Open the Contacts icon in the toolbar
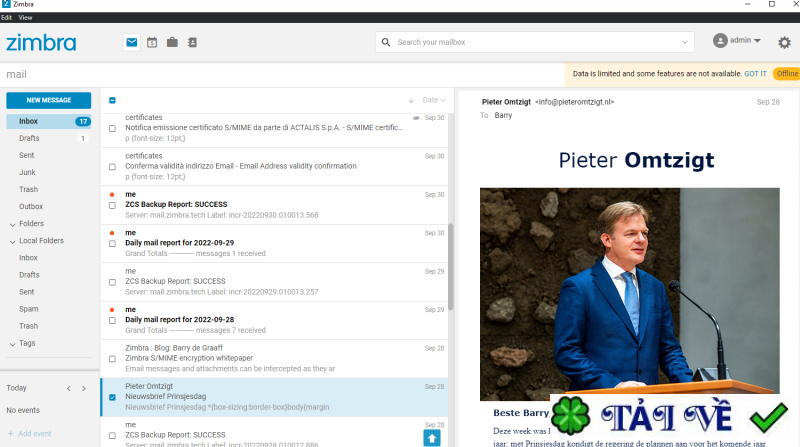 [192, 42]
